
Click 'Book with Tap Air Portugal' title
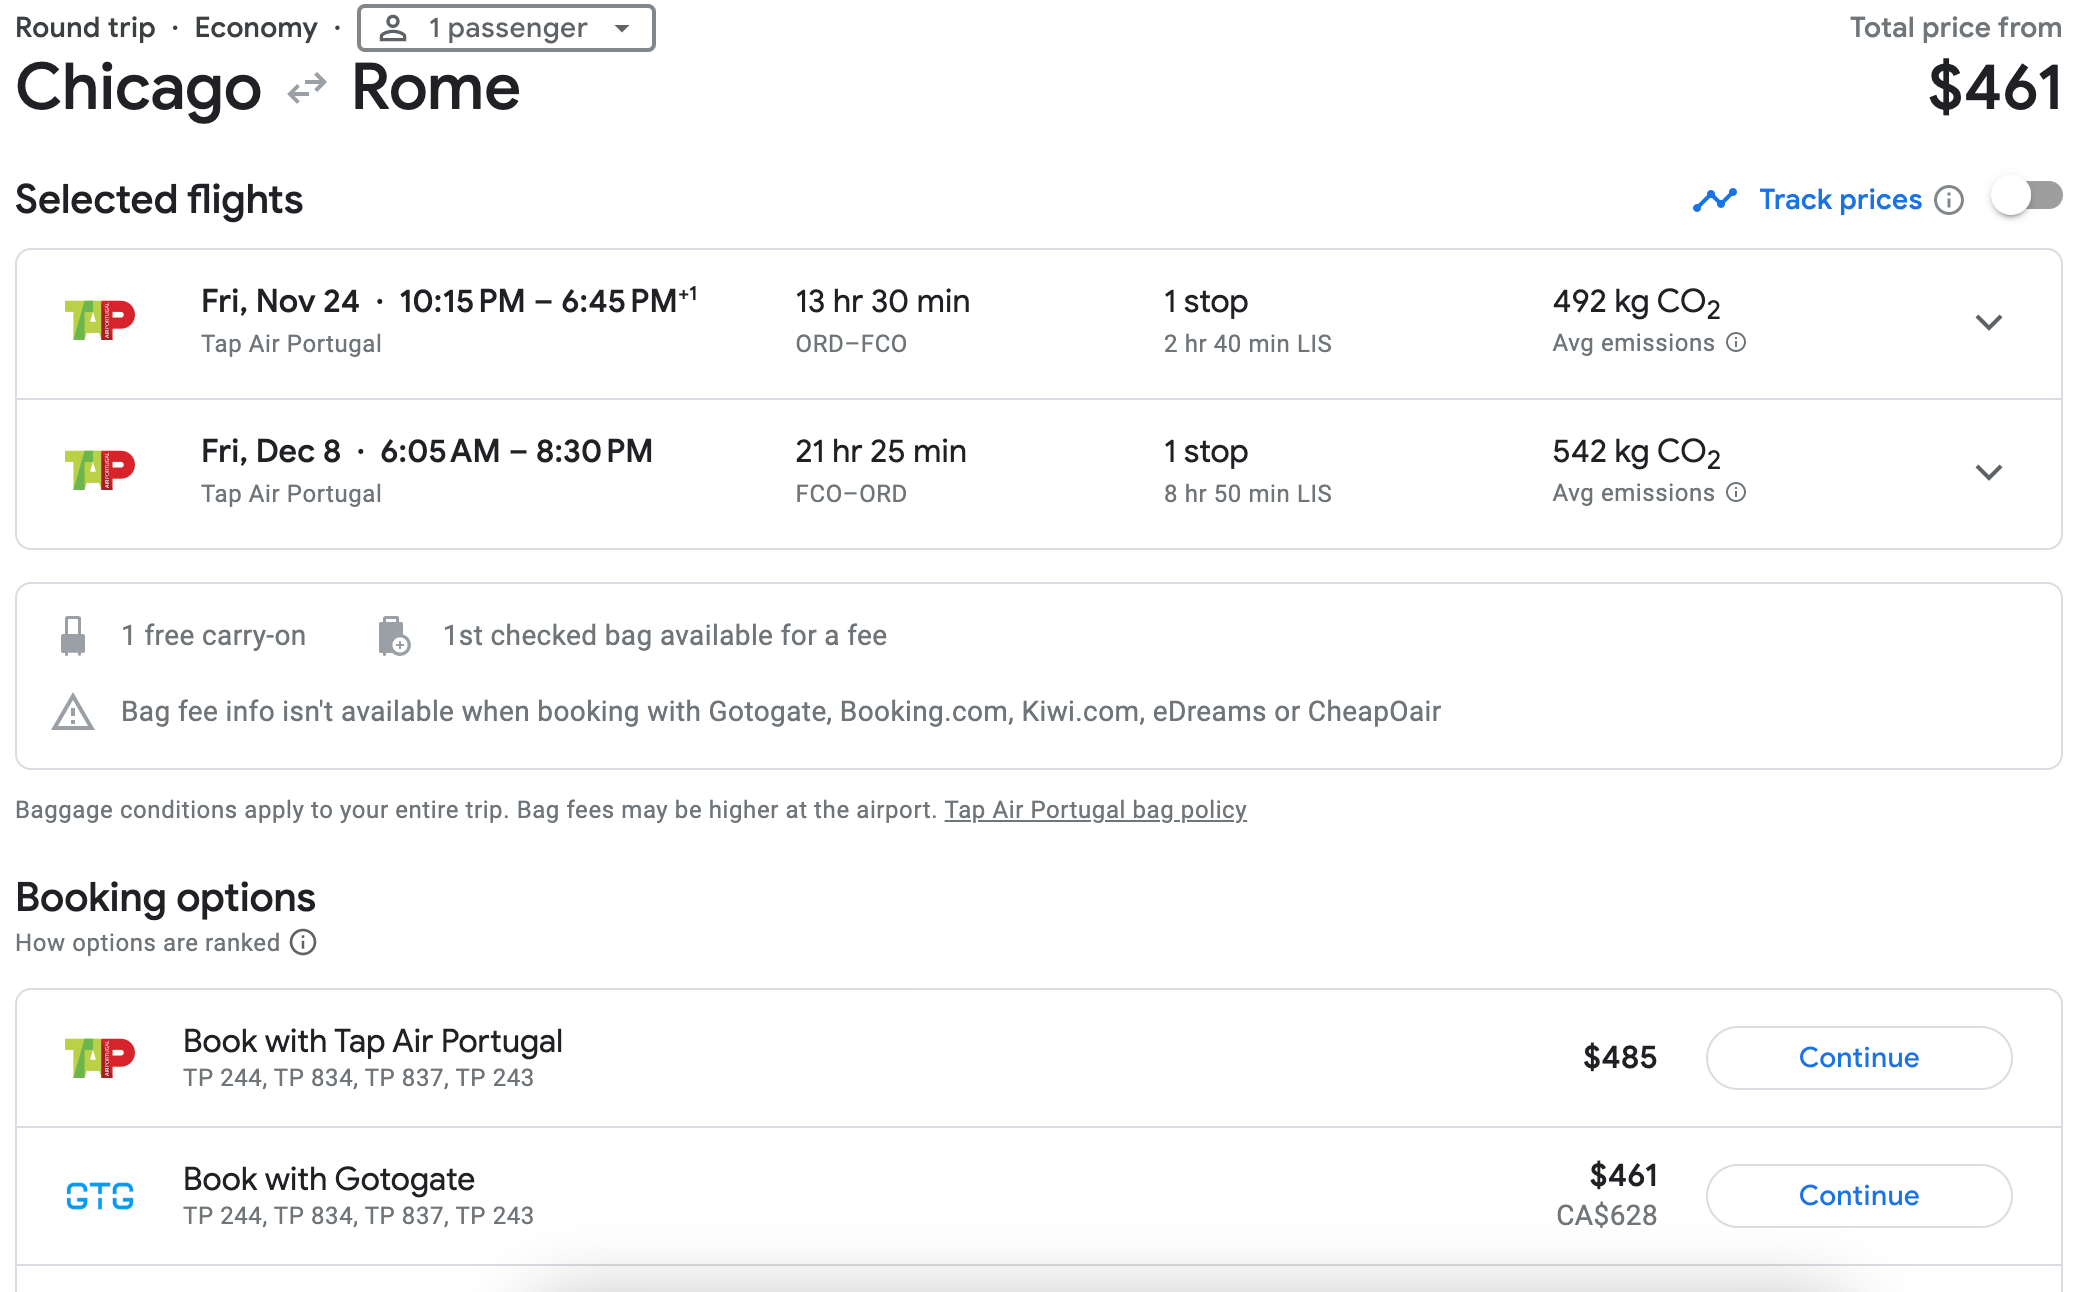pyautogui.click(x=373, y=1041)
